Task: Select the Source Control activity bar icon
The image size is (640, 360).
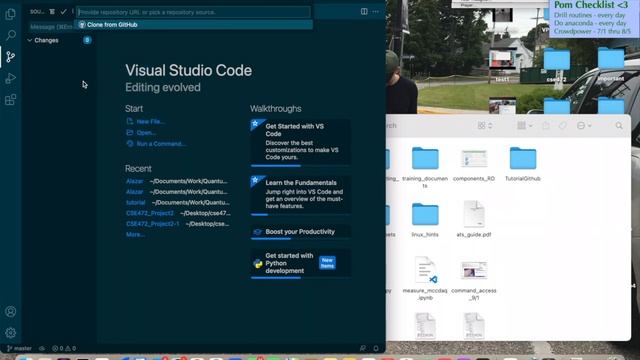Action: [11, 57]
